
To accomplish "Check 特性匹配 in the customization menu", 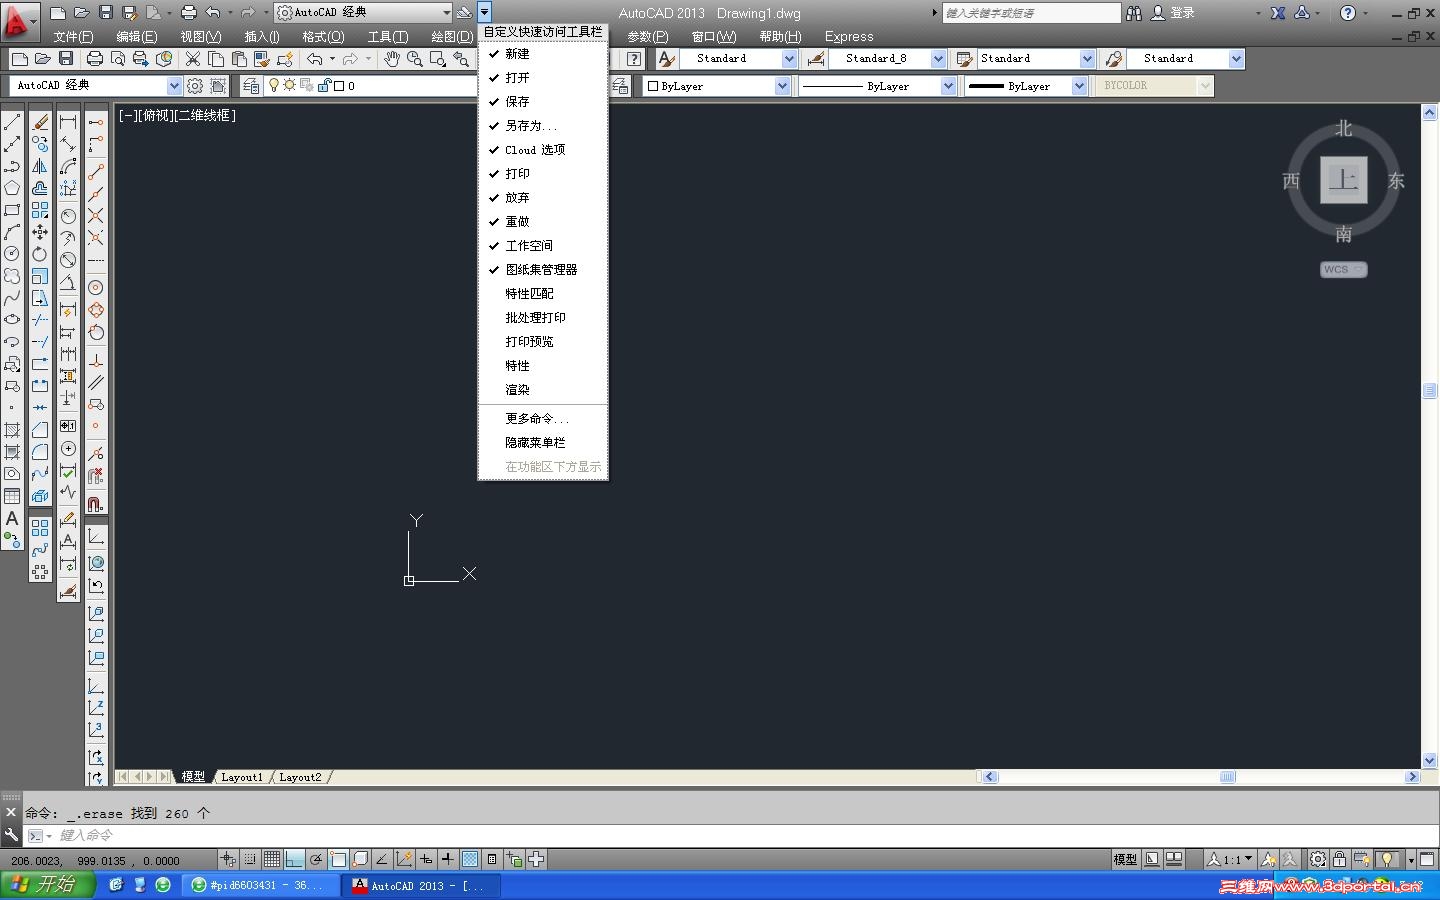I will coord(528,293).
